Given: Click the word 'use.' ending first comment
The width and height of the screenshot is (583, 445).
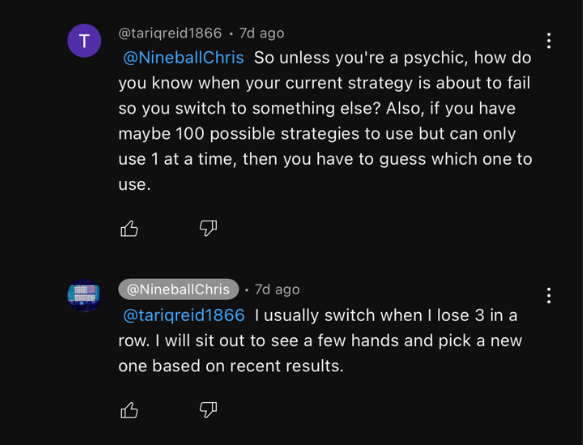Looking at the screenshot, I should click(x=135, y=184).
